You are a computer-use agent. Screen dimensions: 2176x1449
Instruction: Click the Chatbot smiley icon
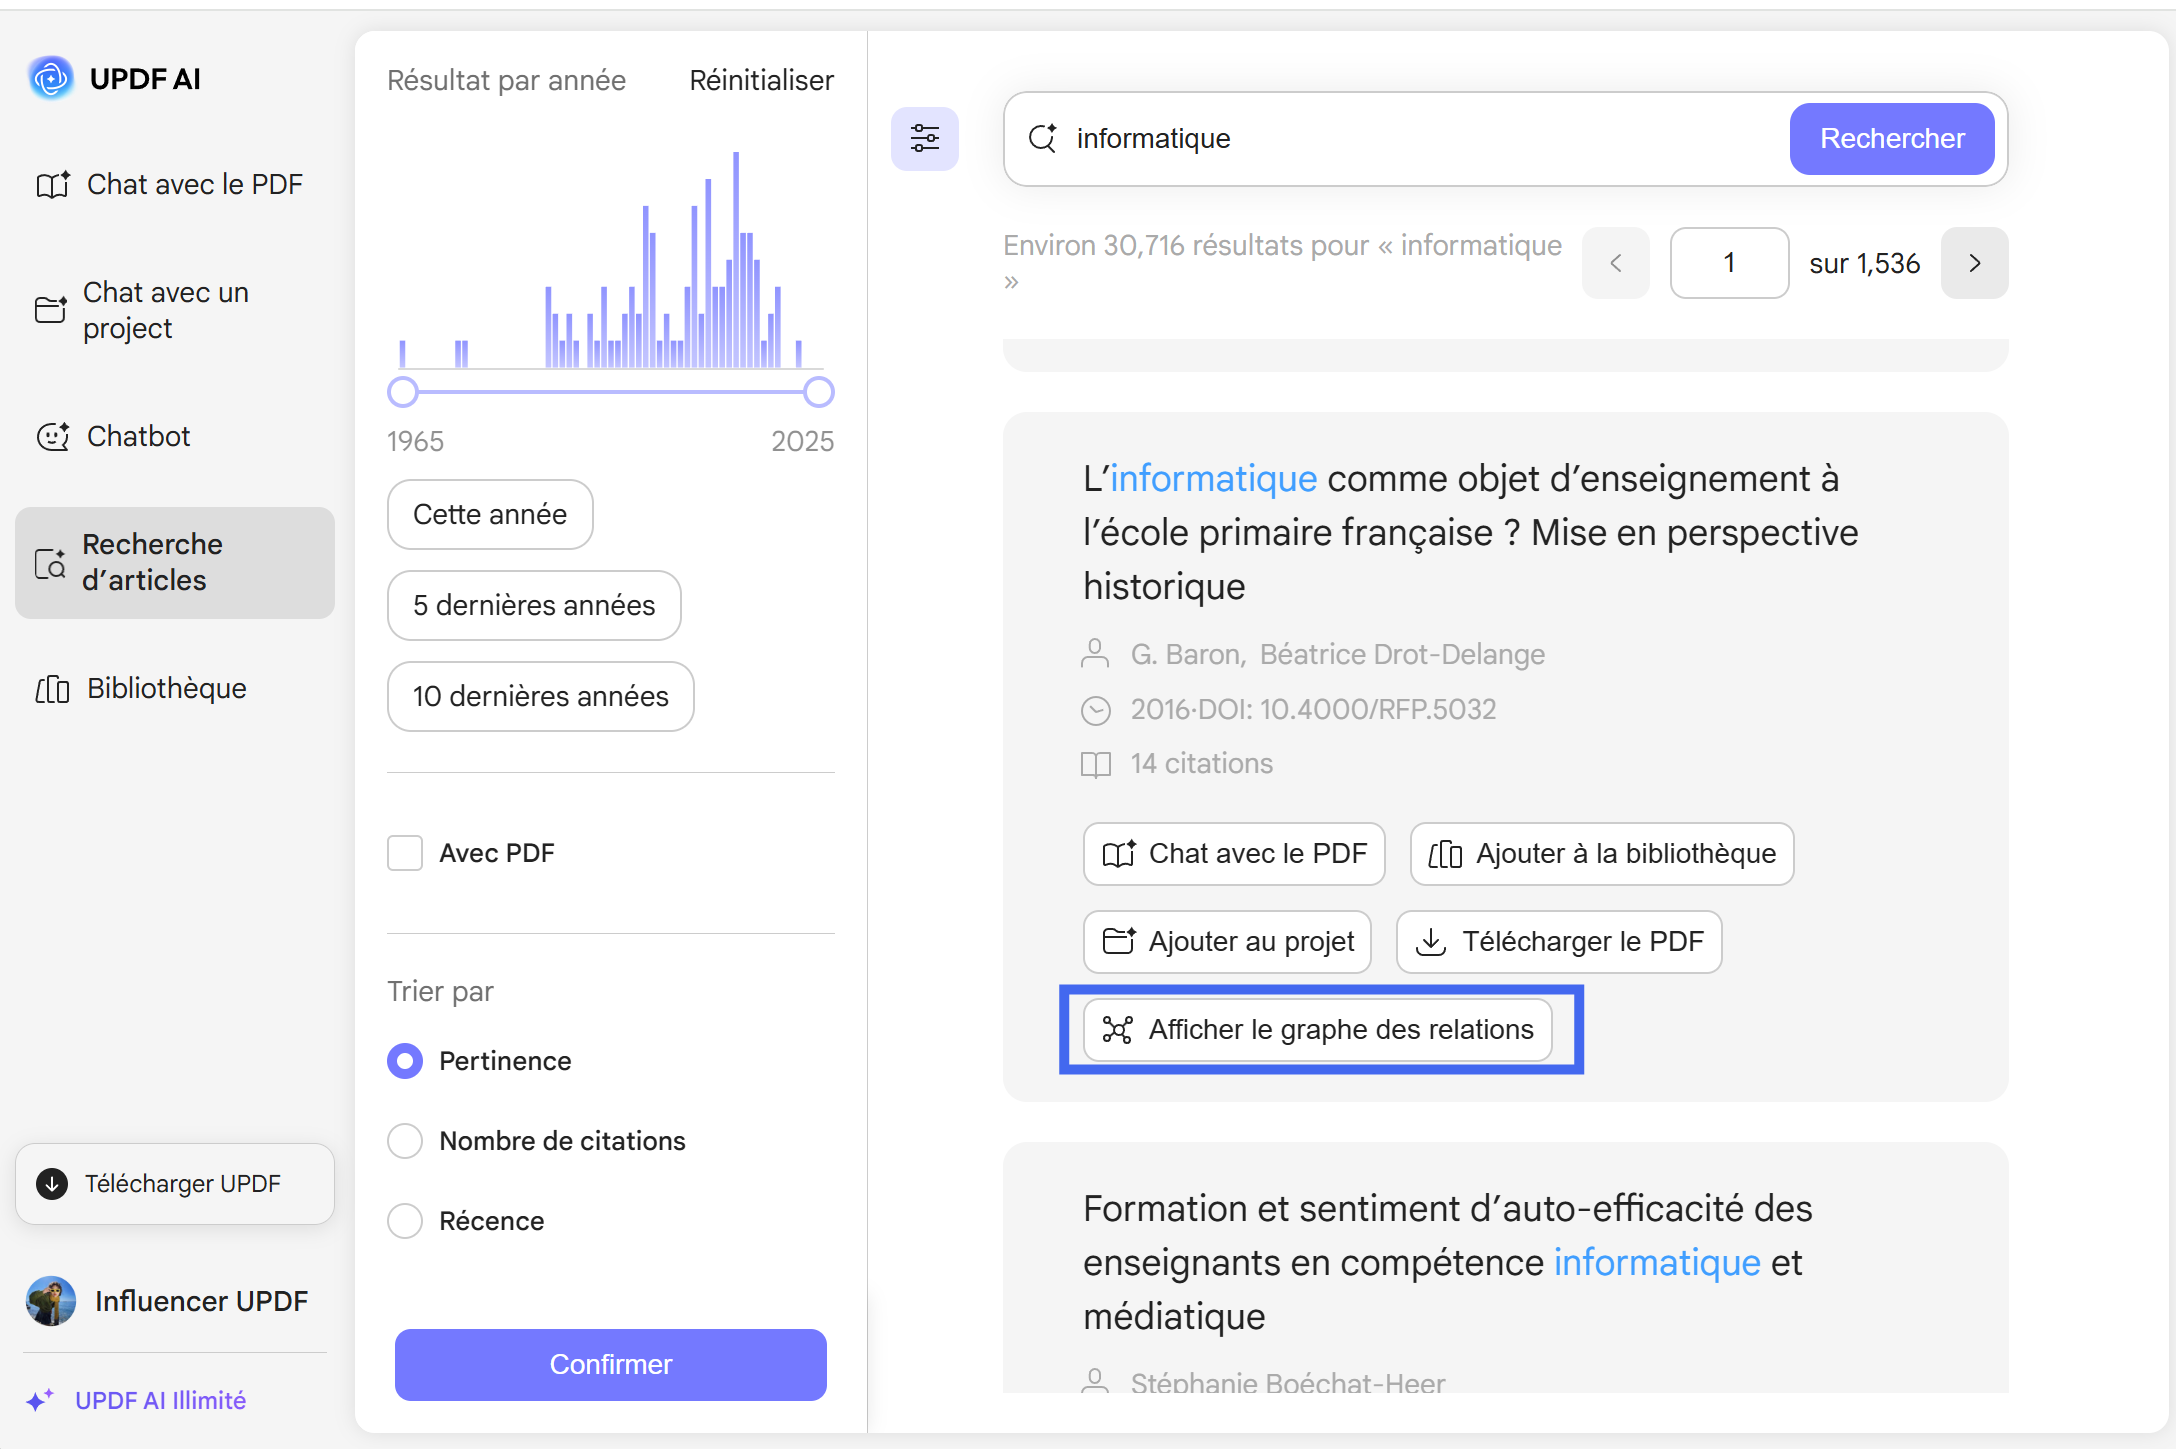pos(53,437)
